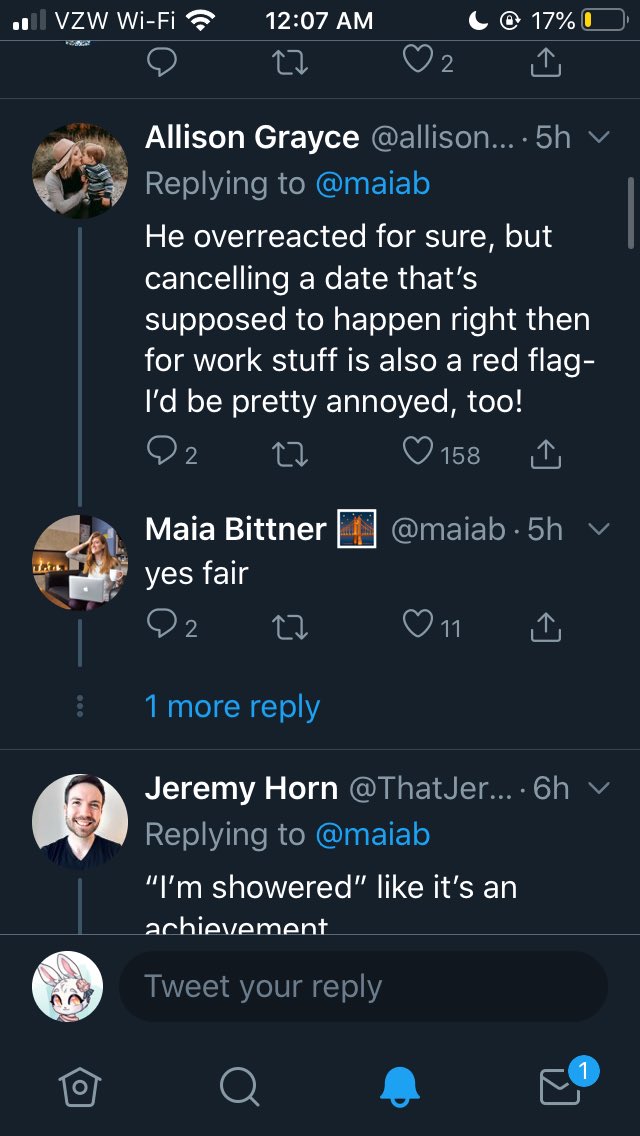Screen dimensions: 640x1136
Task: Retweet Maia Bittner's "yes fair" reply
Action: tap(290, 627)
